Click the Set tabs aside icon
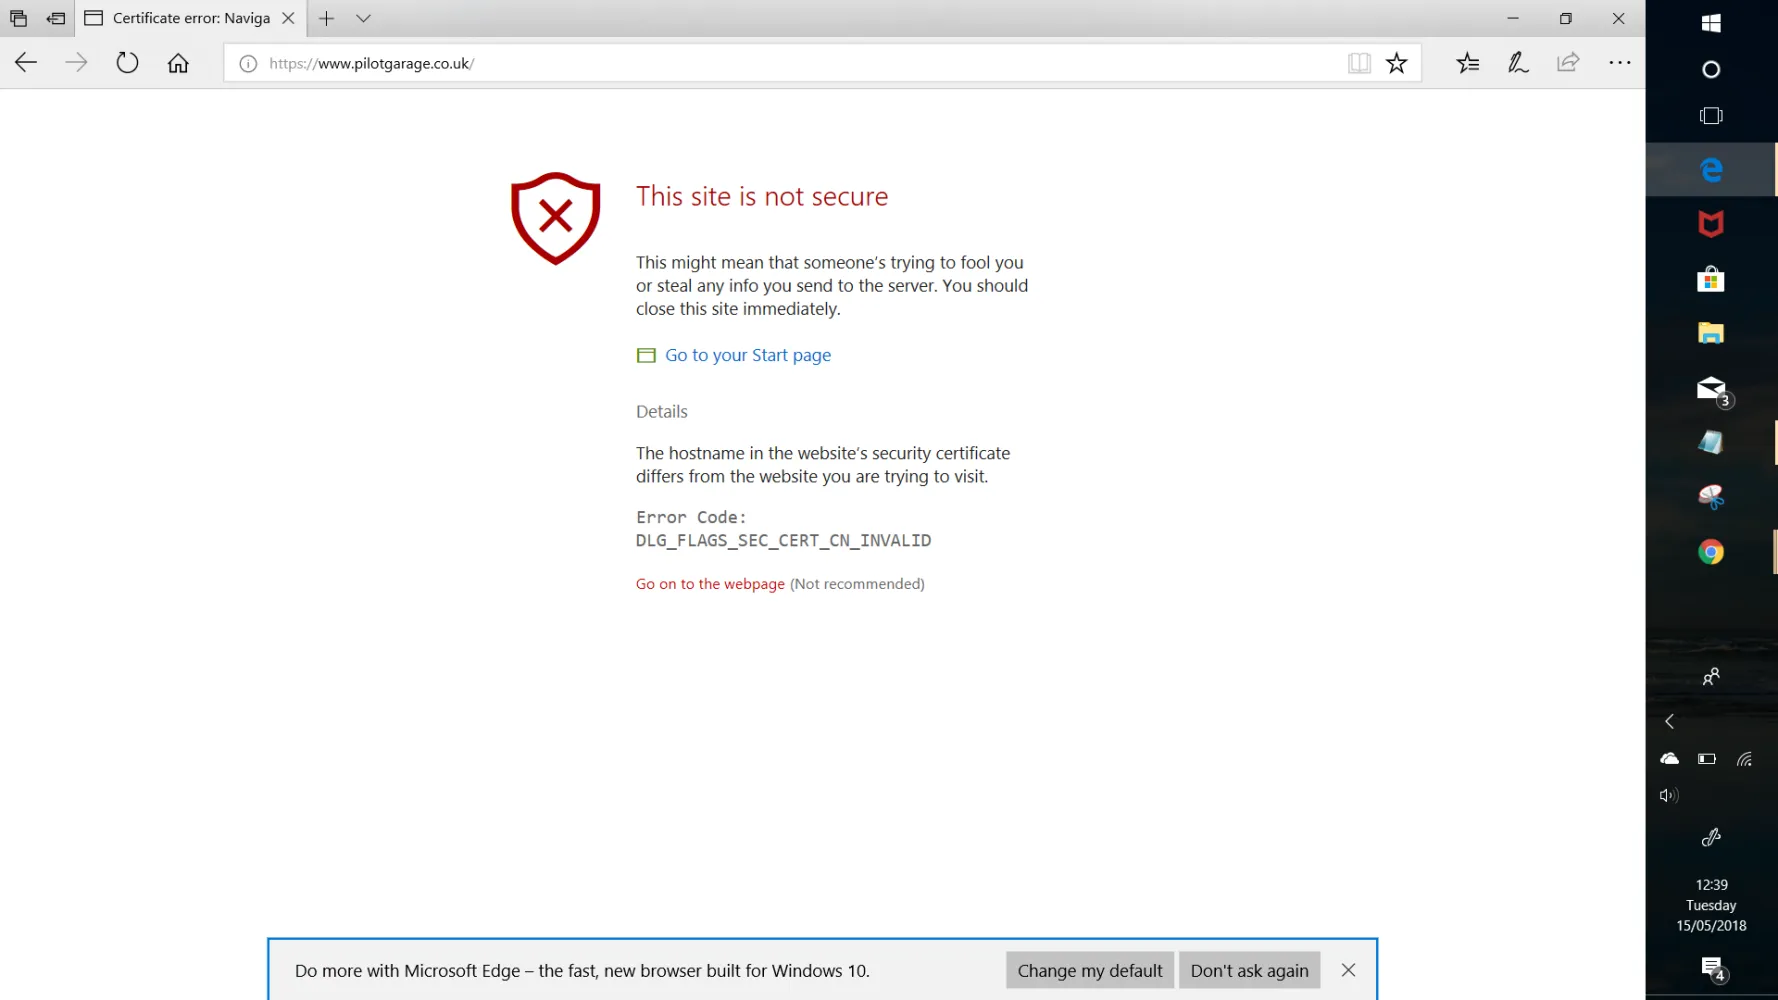 pos(56,18)
